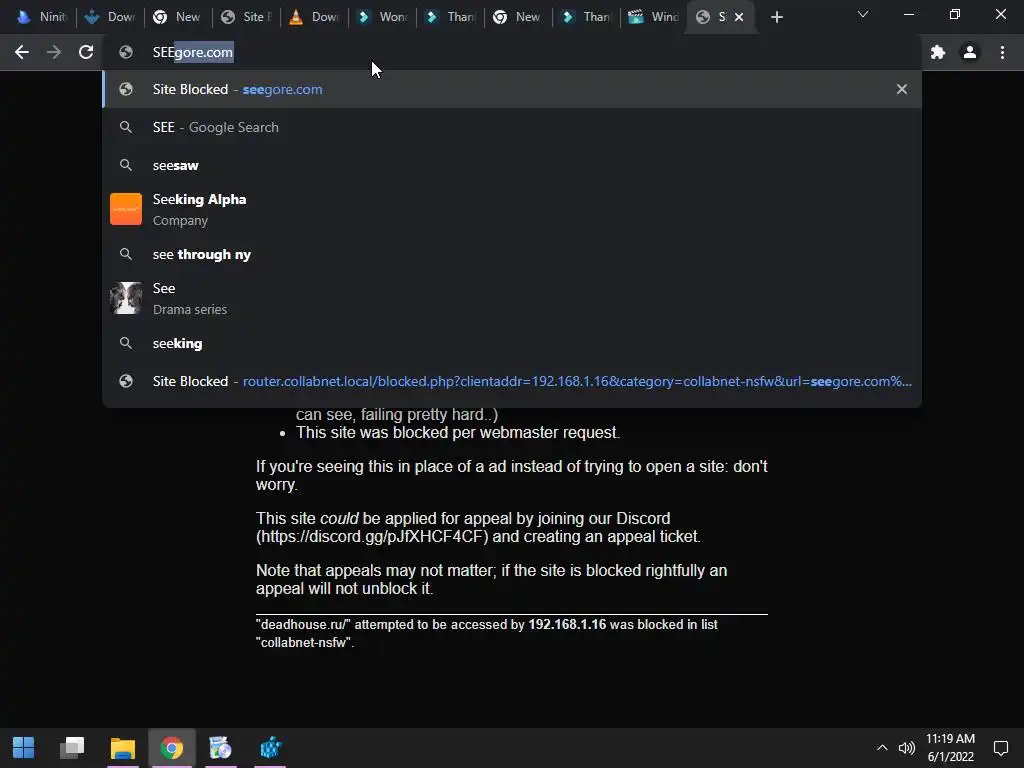Screen dimensions: 1024x768
Task: Open the blue gear taskbar app
Action: click(270, 748)
